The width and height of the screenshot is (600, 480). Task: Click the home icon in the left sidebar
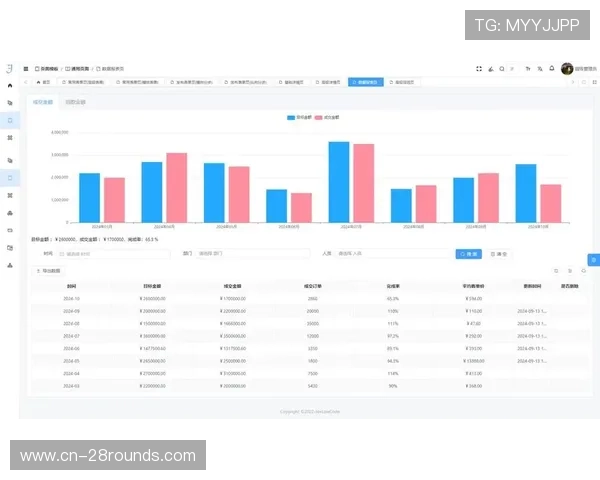coord(10,84)
